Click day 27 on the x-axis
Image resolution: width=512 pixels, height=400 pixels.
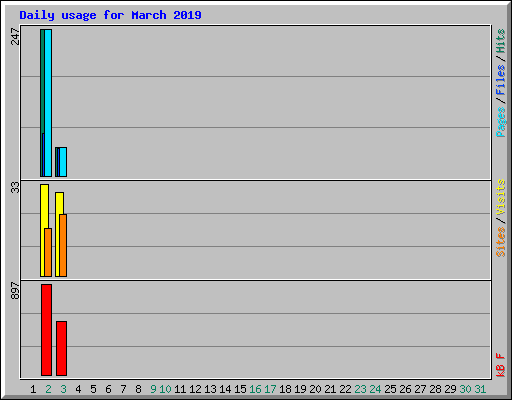coord(420,389)
